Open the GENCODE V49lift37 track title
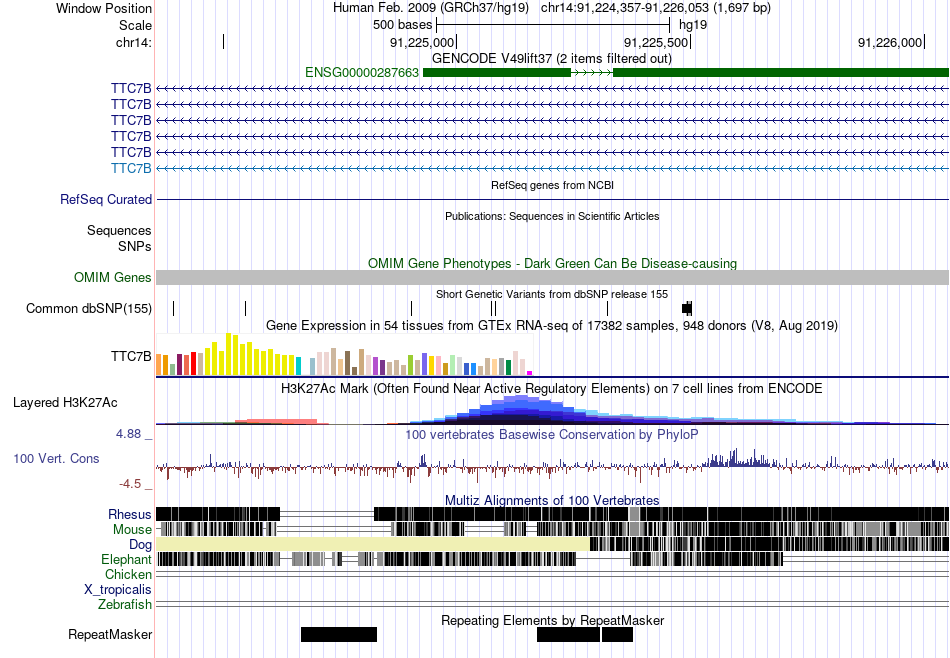This screenshot has width=950, height=658. point(551,58)
